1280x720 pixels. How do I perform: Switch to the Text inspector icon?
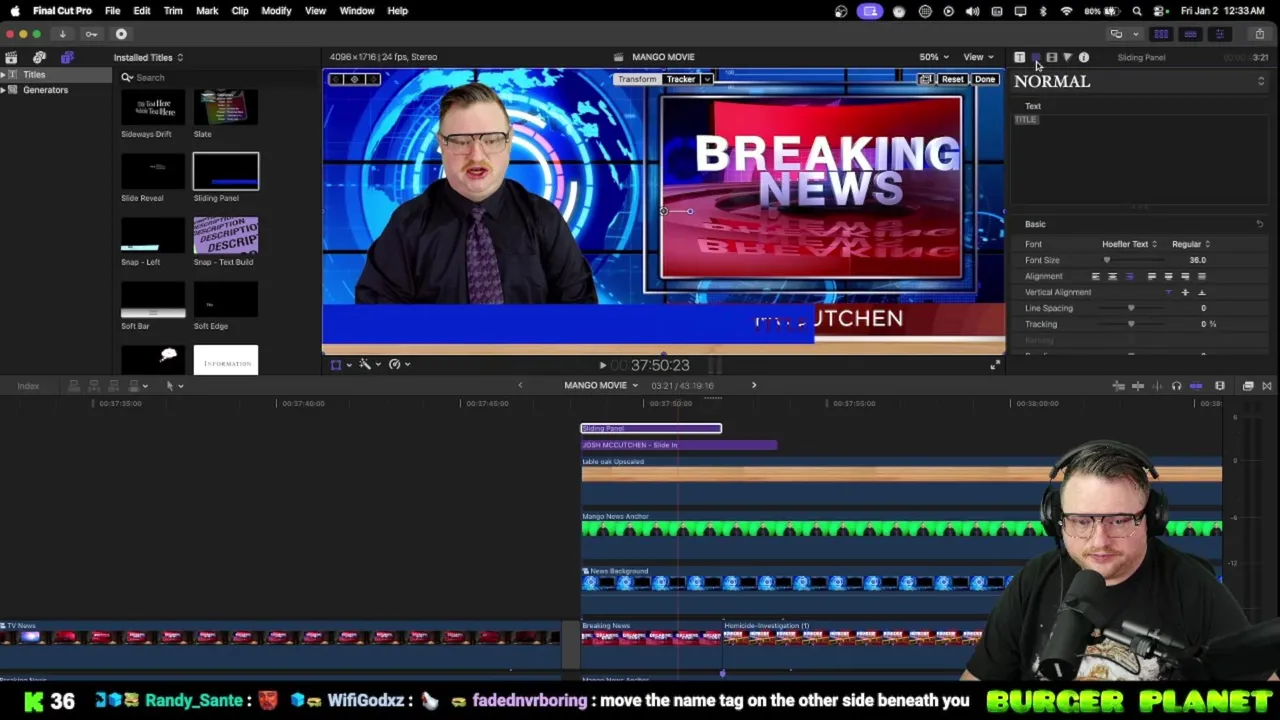tap(1035, 57)
